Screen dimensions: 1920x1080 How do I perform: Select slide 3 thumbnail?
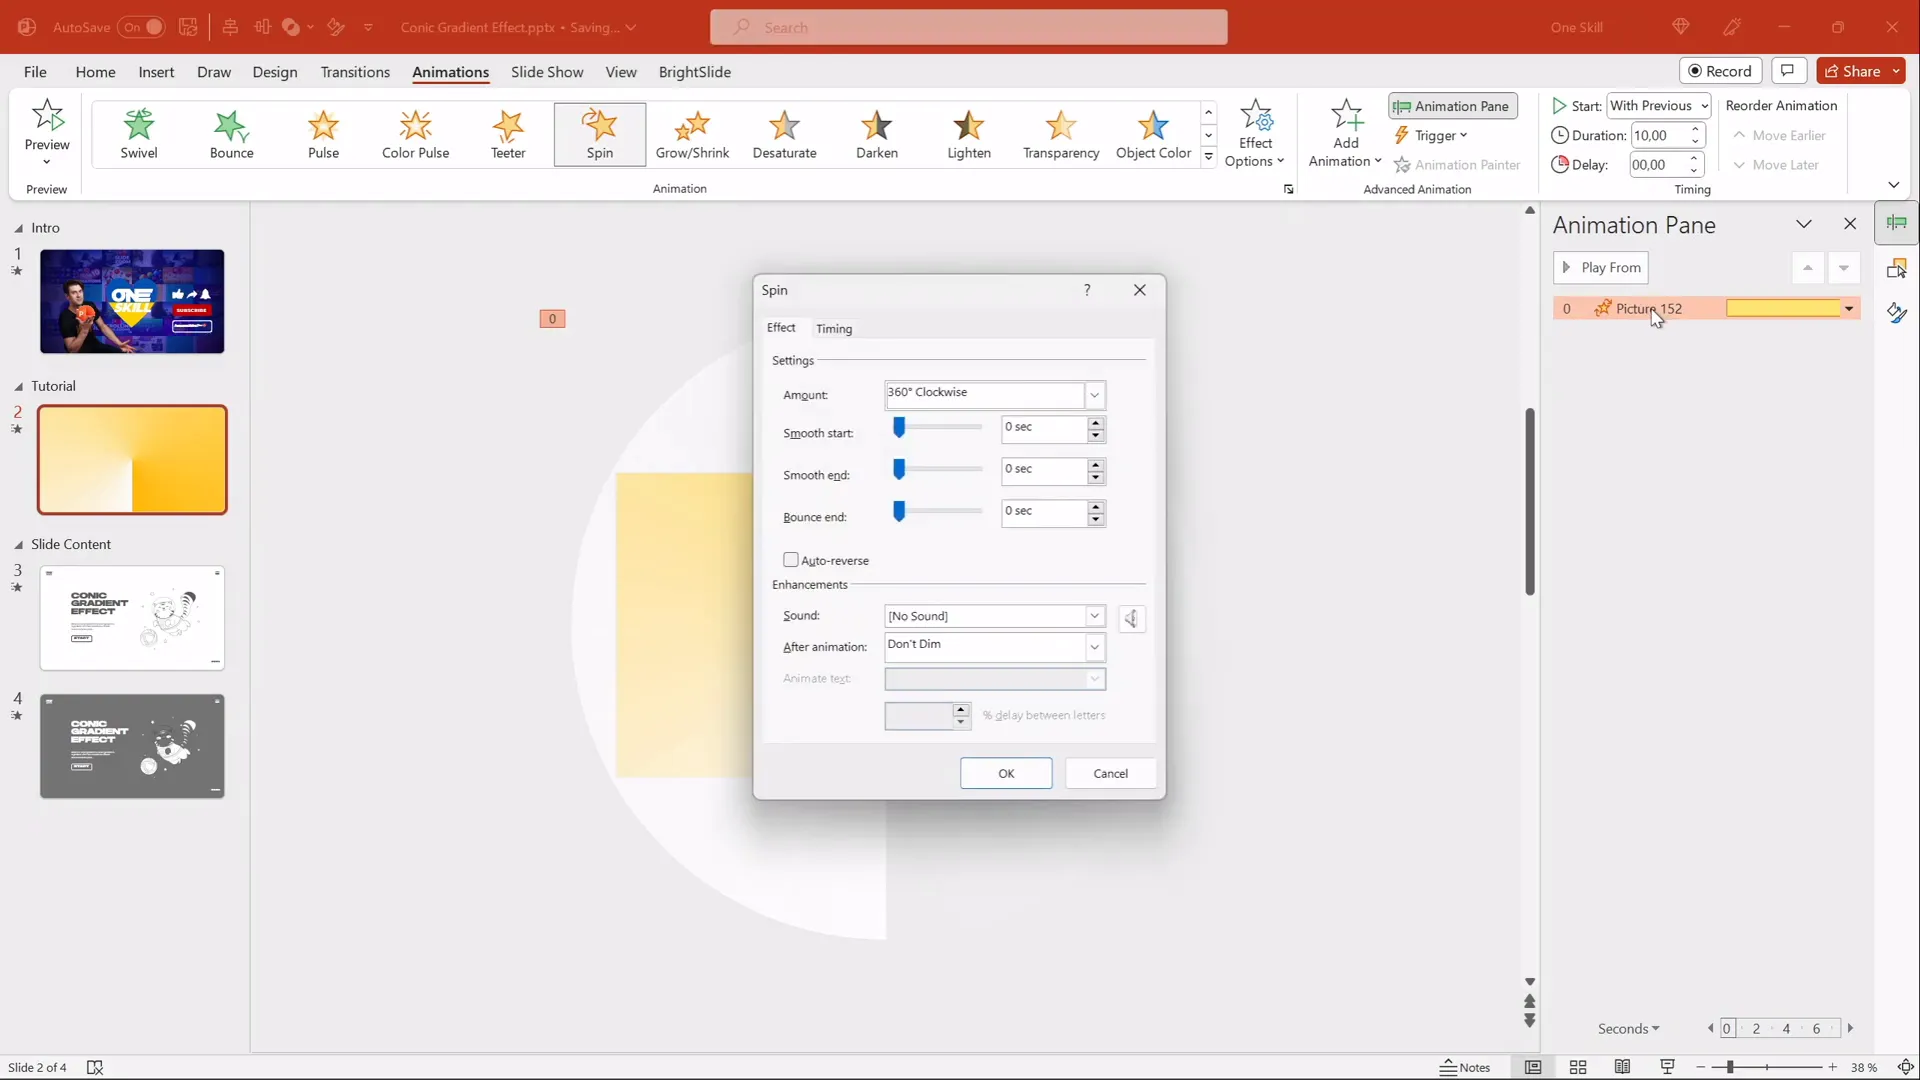(x=131, y=617)
